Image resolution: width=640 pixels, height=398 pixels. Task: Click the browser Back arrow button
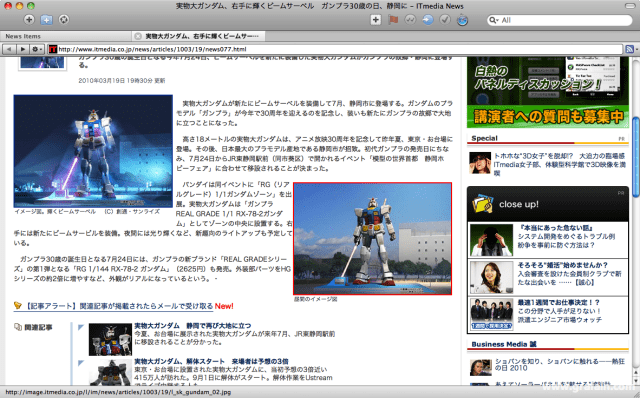(9, 49)
